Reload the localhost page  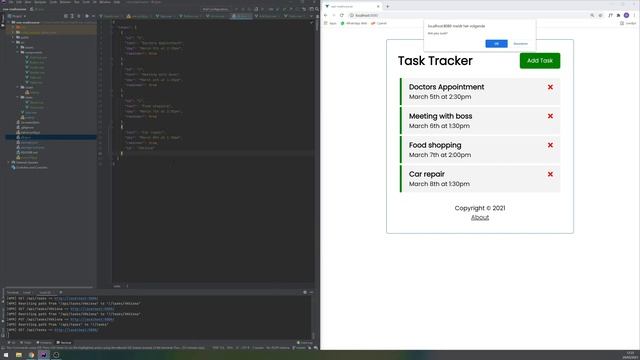pyautogui.click(x=342, y=15)
